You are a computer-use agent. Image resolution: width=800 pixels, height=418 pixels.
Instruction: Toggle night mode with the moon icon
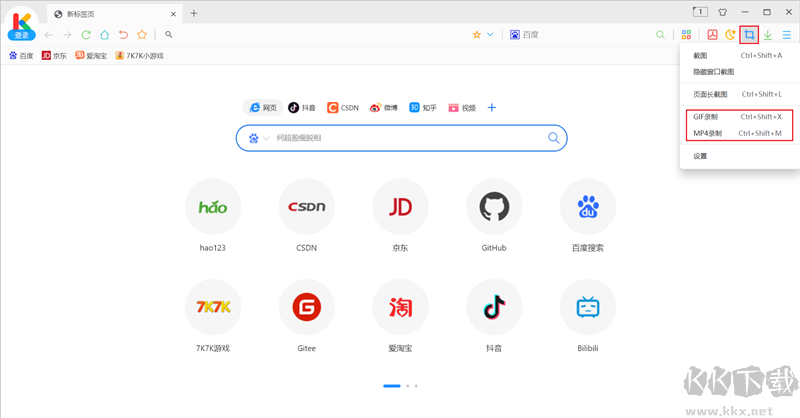point(730,35)
